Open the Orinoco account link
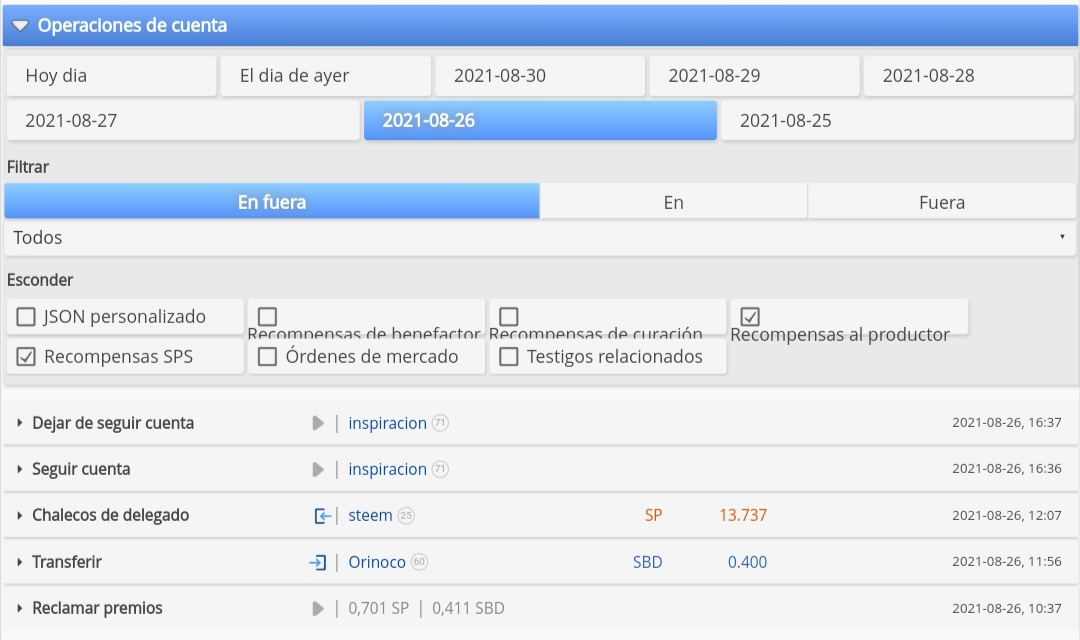 [377, 562]
